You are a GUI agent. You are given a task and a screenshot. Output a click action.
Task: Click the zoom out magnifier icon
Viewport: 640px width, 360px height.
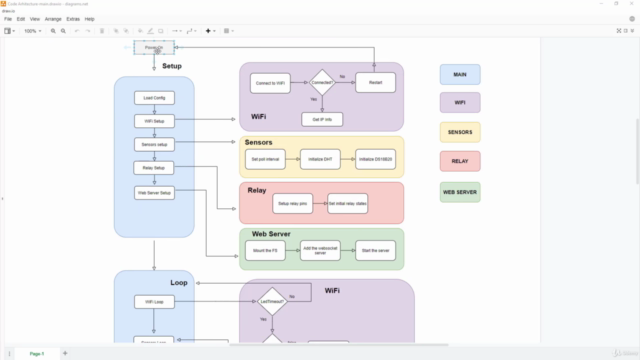pyautogui.click(x=63, y=31)
